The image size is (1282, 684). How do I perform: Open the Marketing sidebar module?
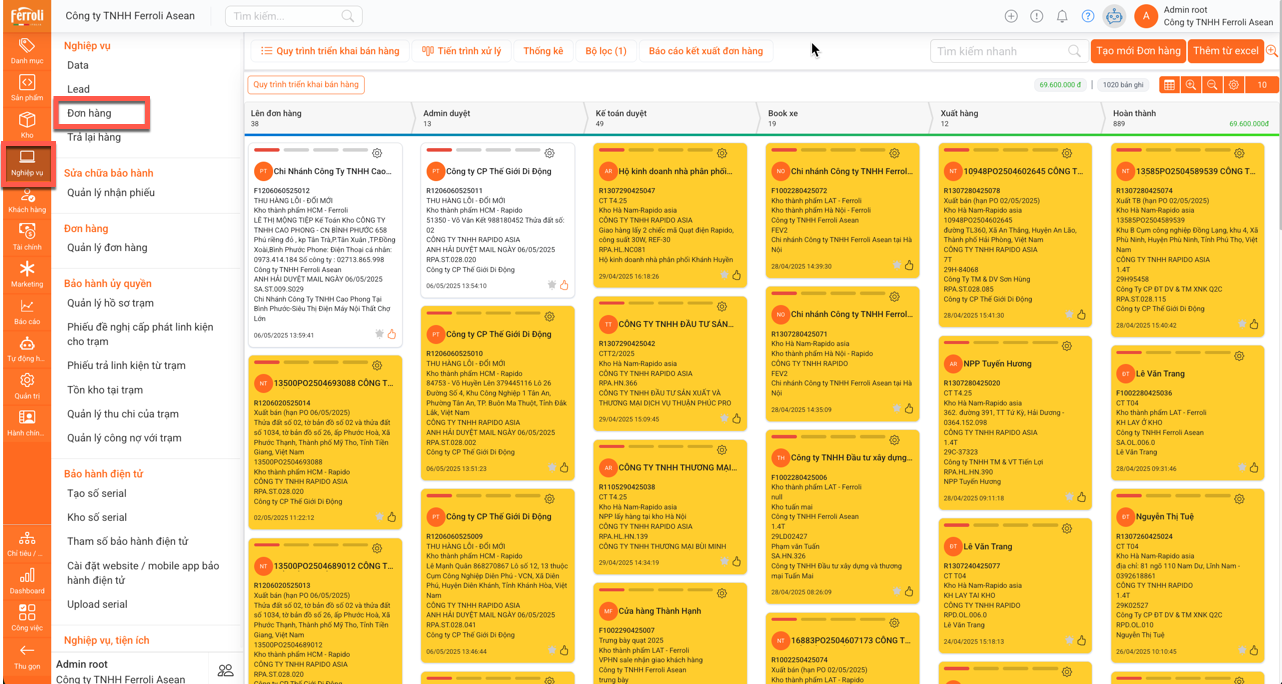pyautogui.click(x=27, y=274)
